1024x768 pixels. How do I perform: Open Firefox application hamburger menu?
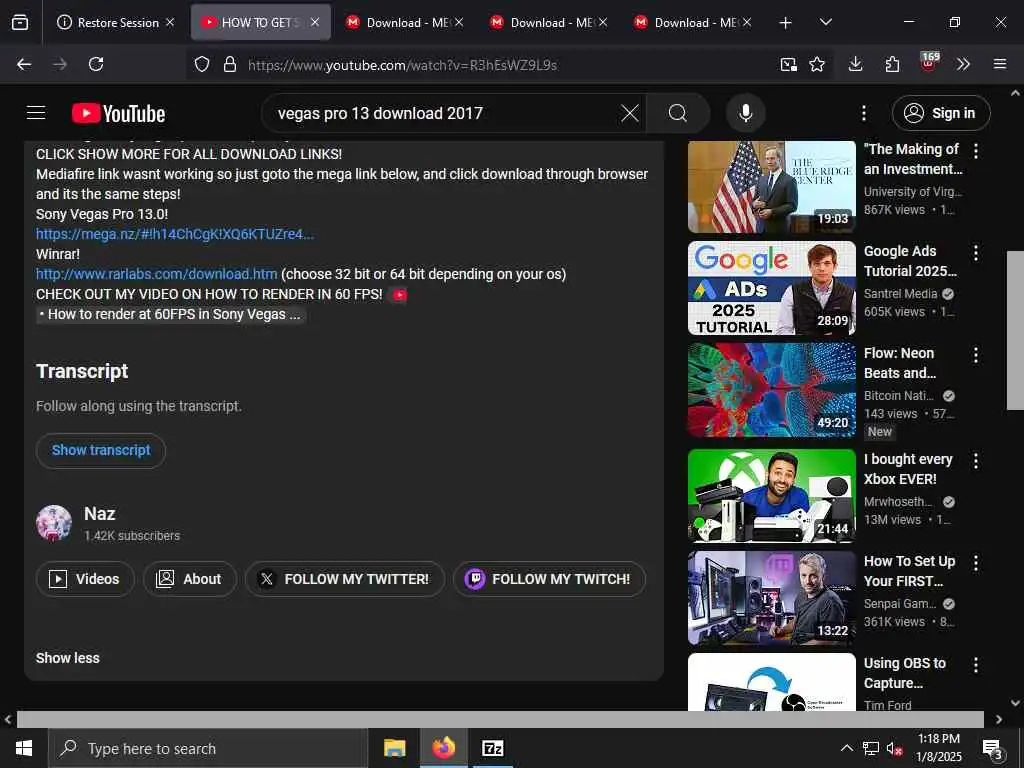pyautogui.click(x=1000, y=64)
